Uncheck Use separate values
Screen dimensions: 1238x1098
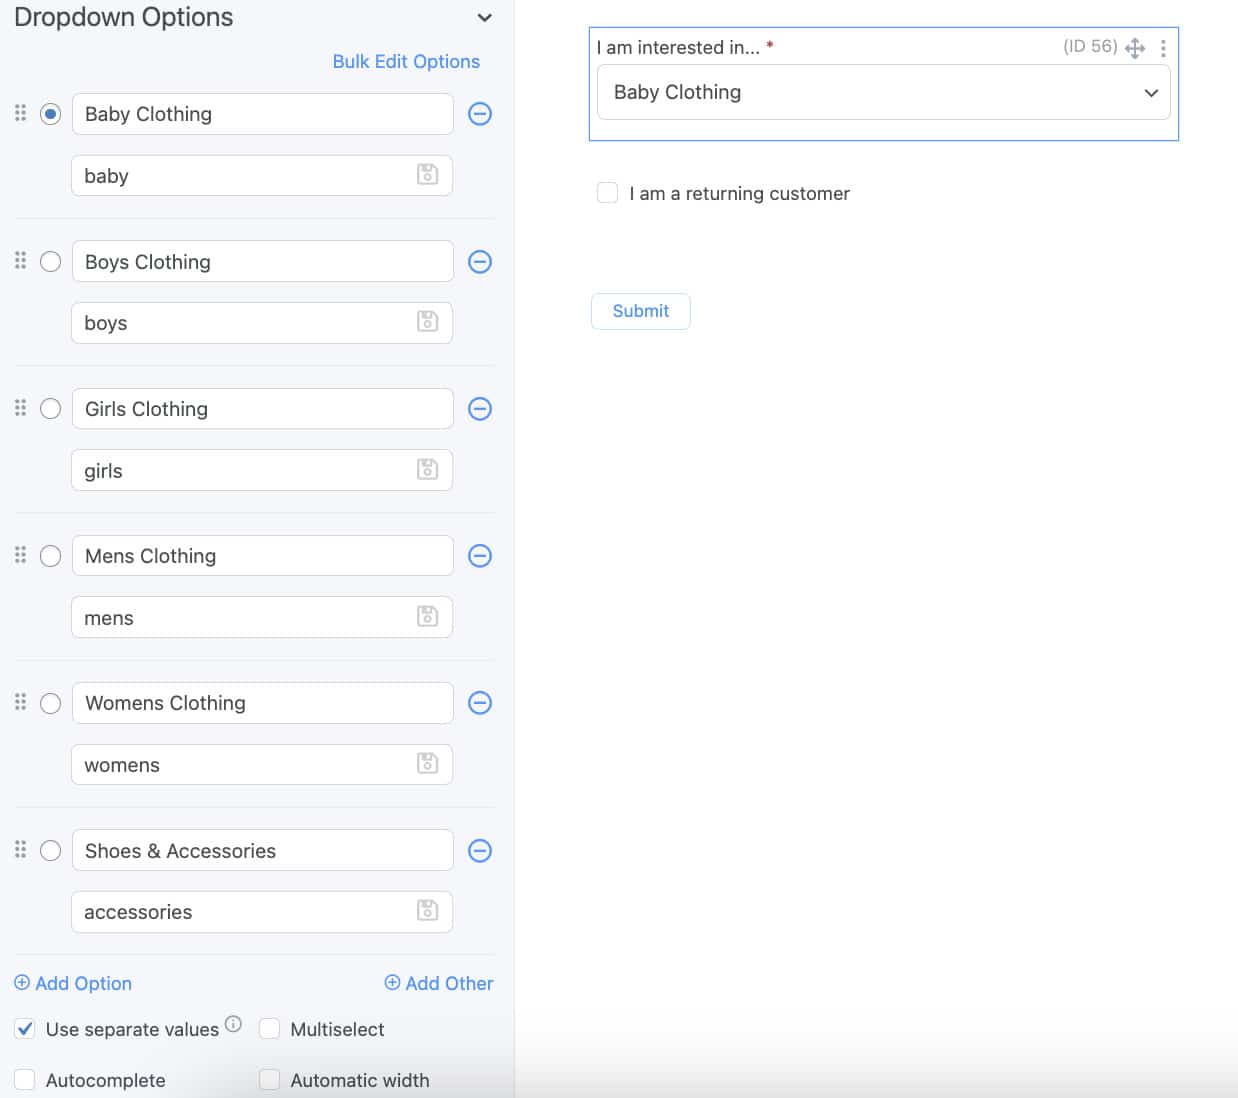25,1029
